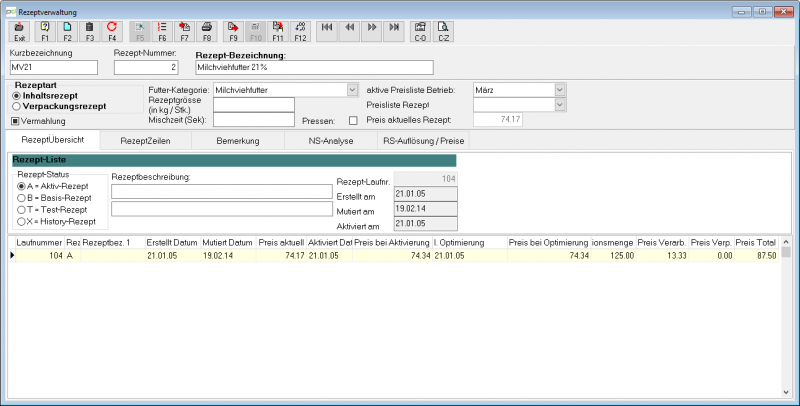The image size is (800, 406).
Task: Click the greyed F10 calculator icon
Action: [256, 32]
